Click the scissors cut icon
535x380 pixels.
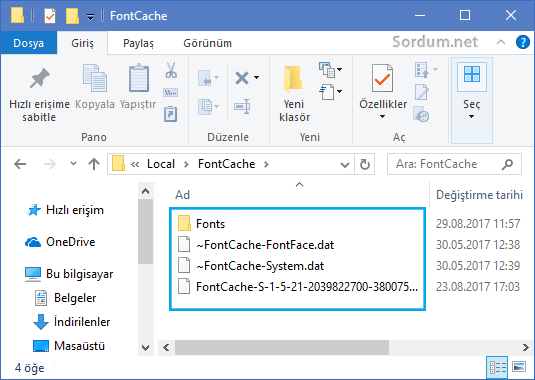171,70
